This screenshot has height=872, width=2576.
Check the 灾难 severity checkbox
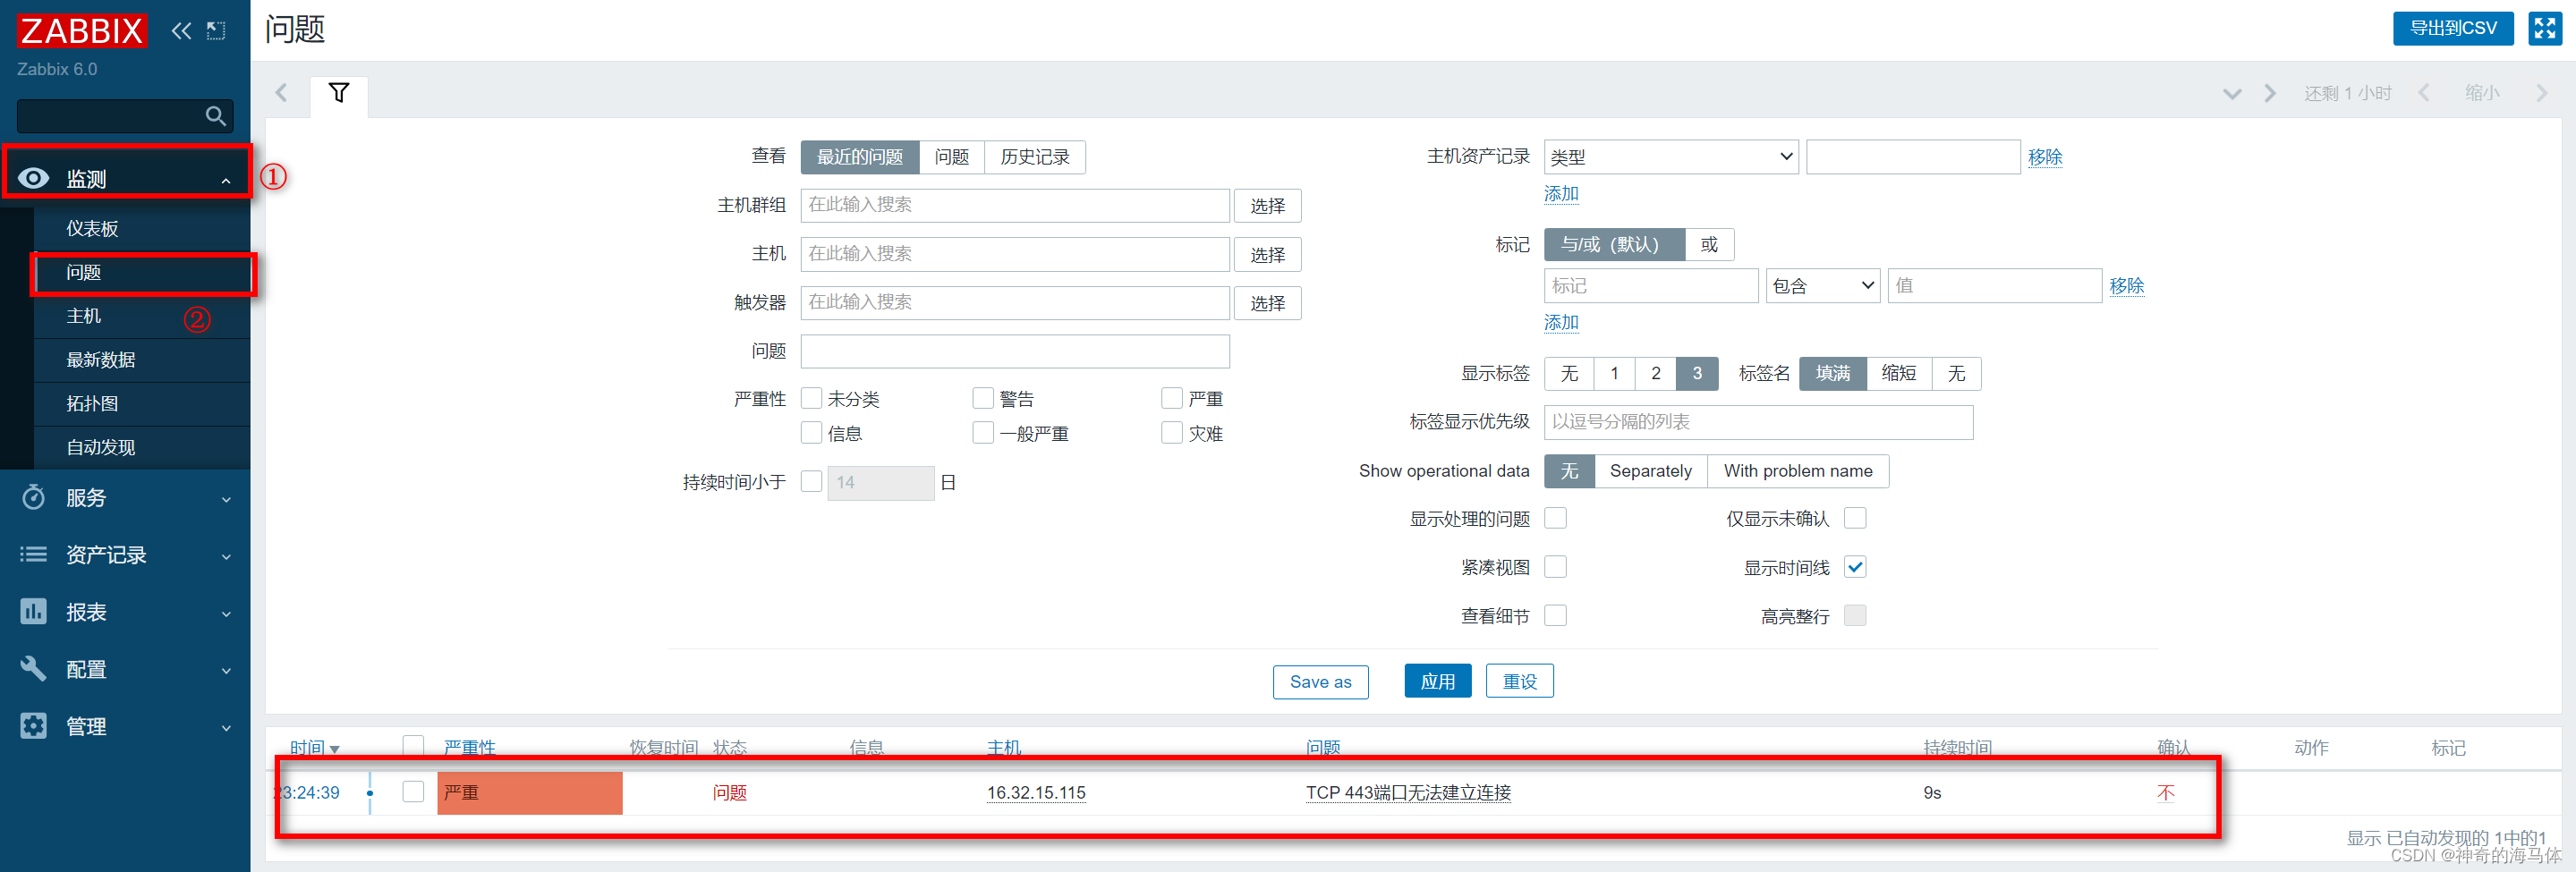pyautogui.click(x=1172, y=433)
